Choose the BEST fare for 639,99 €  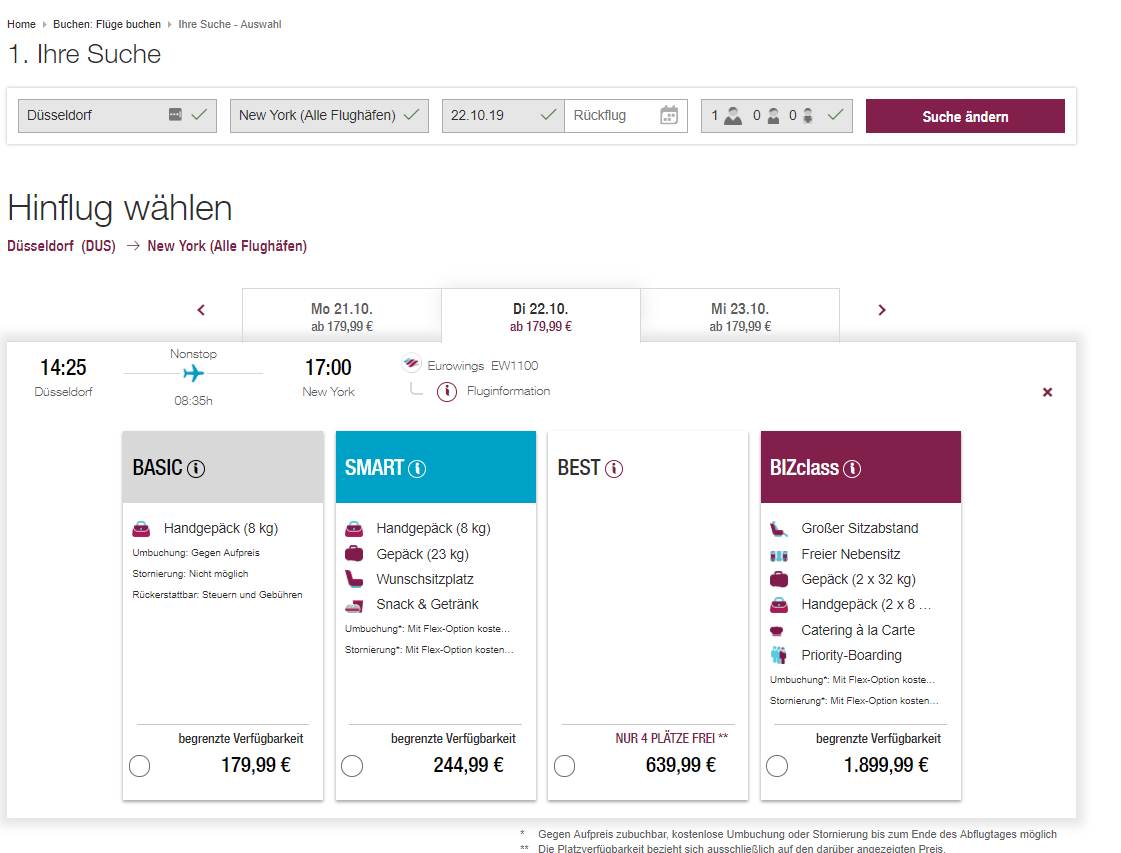[x=565, y=766]
